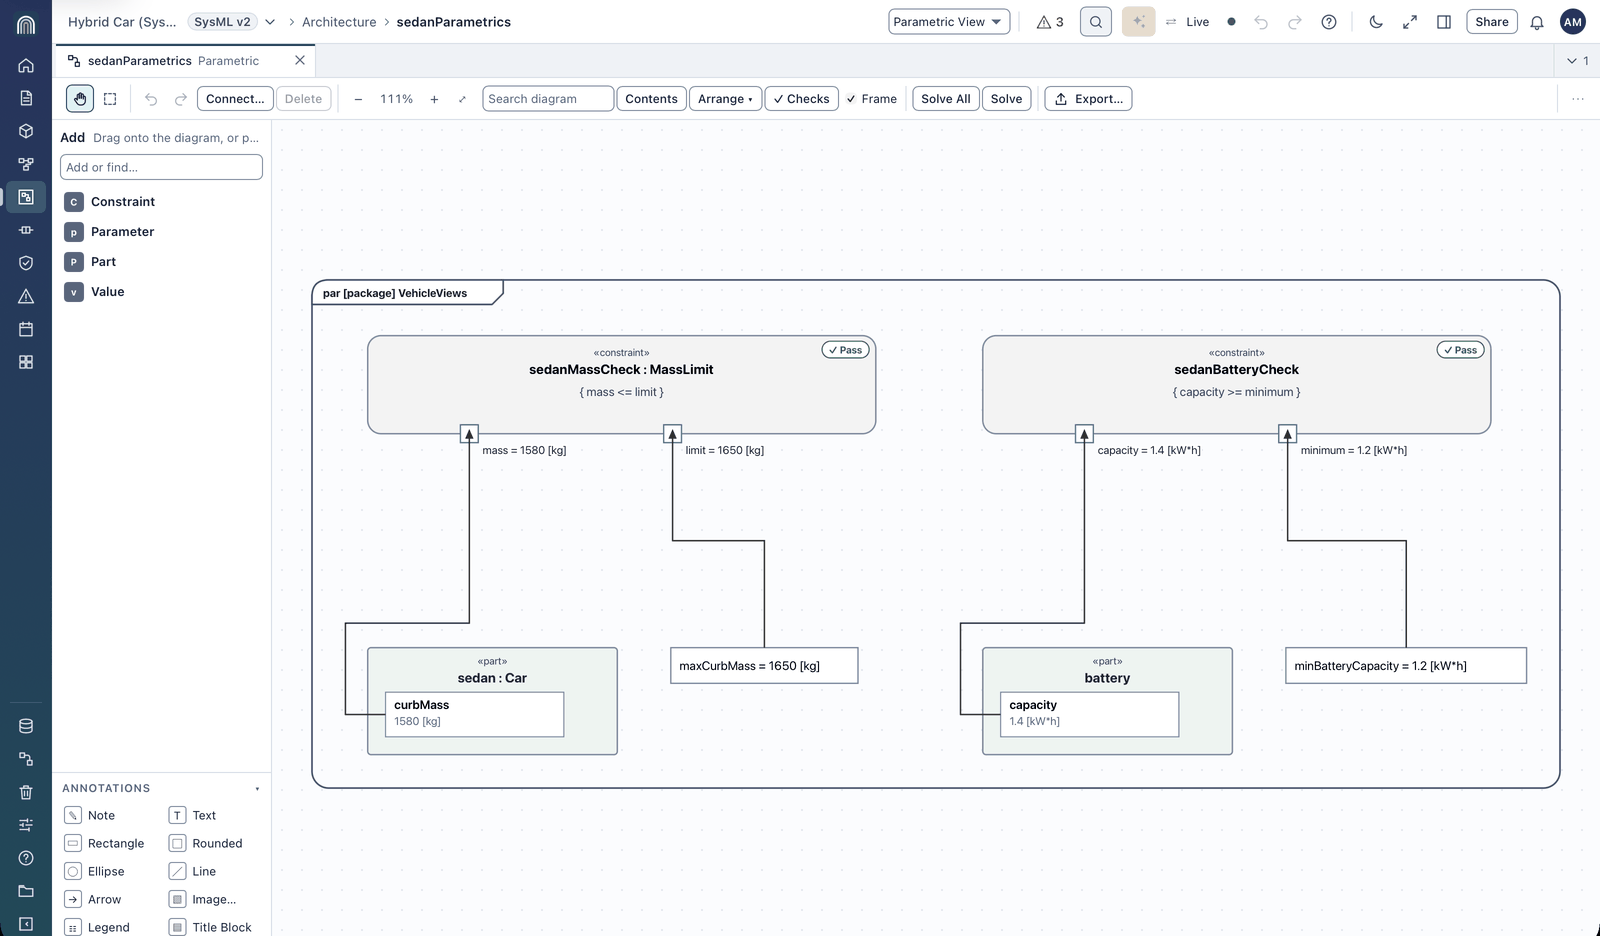This screenshot has height=936, width=1600.
Task: Zoom out with the minus button
Action: [x=358, y=99]
